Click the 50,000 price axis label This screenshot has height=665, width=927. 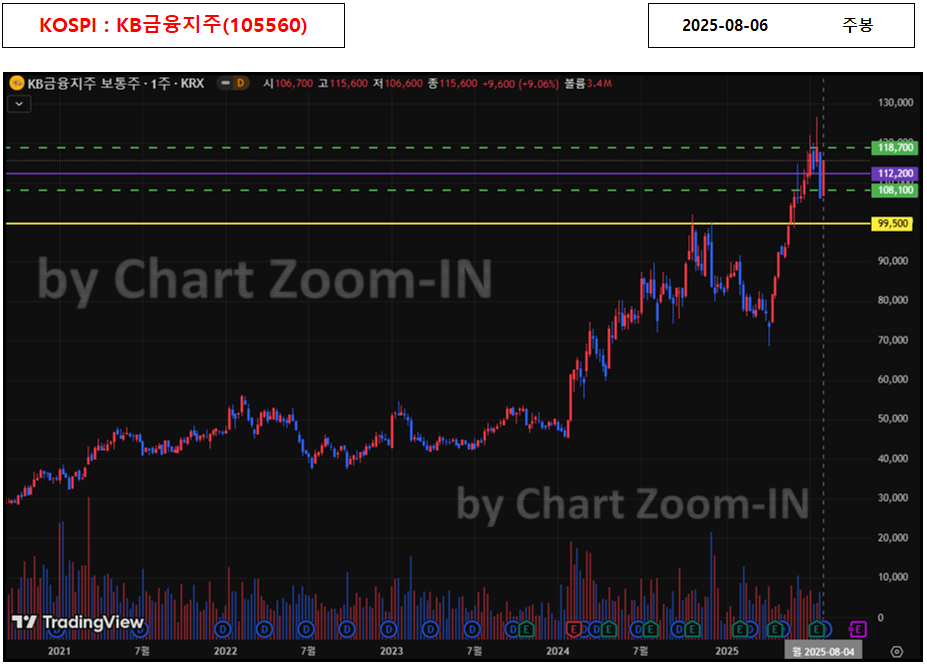click(895, 419)
